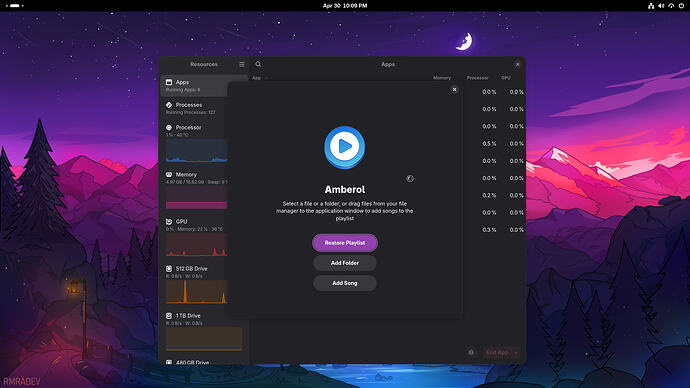The image size is (690, 388).
Task: Close the Resources window
Action: [x=518, y=65]
